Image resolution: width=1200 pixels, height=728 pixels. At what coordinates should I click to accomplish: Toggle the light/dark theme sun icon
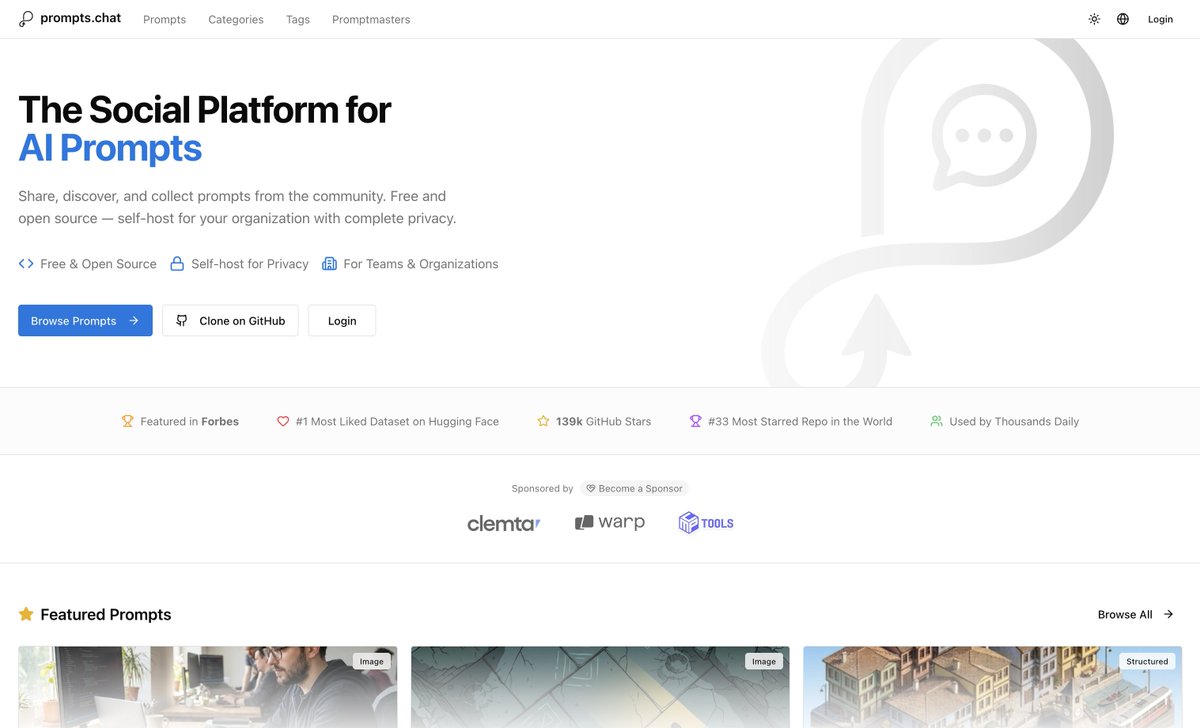[x=1094, y=19]
